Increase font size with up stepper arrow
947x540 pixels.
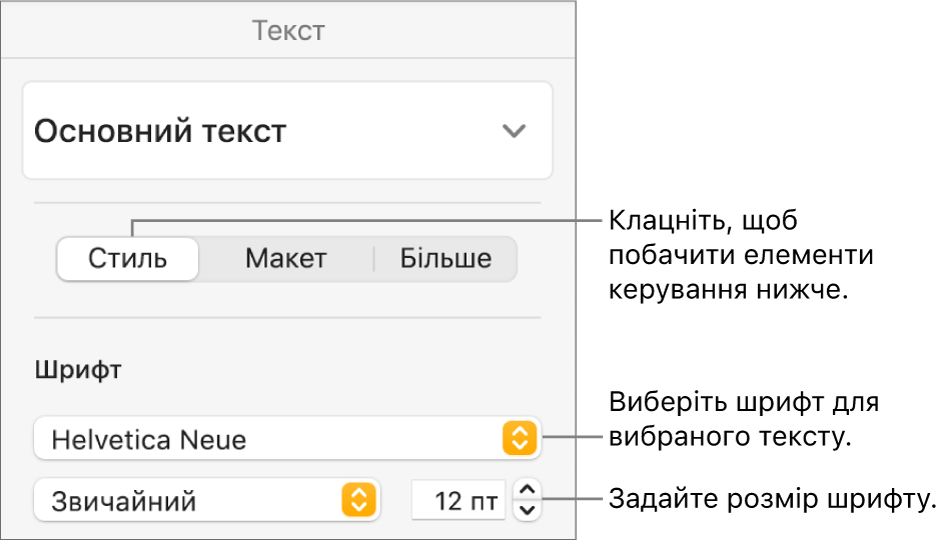pos(527,490)
